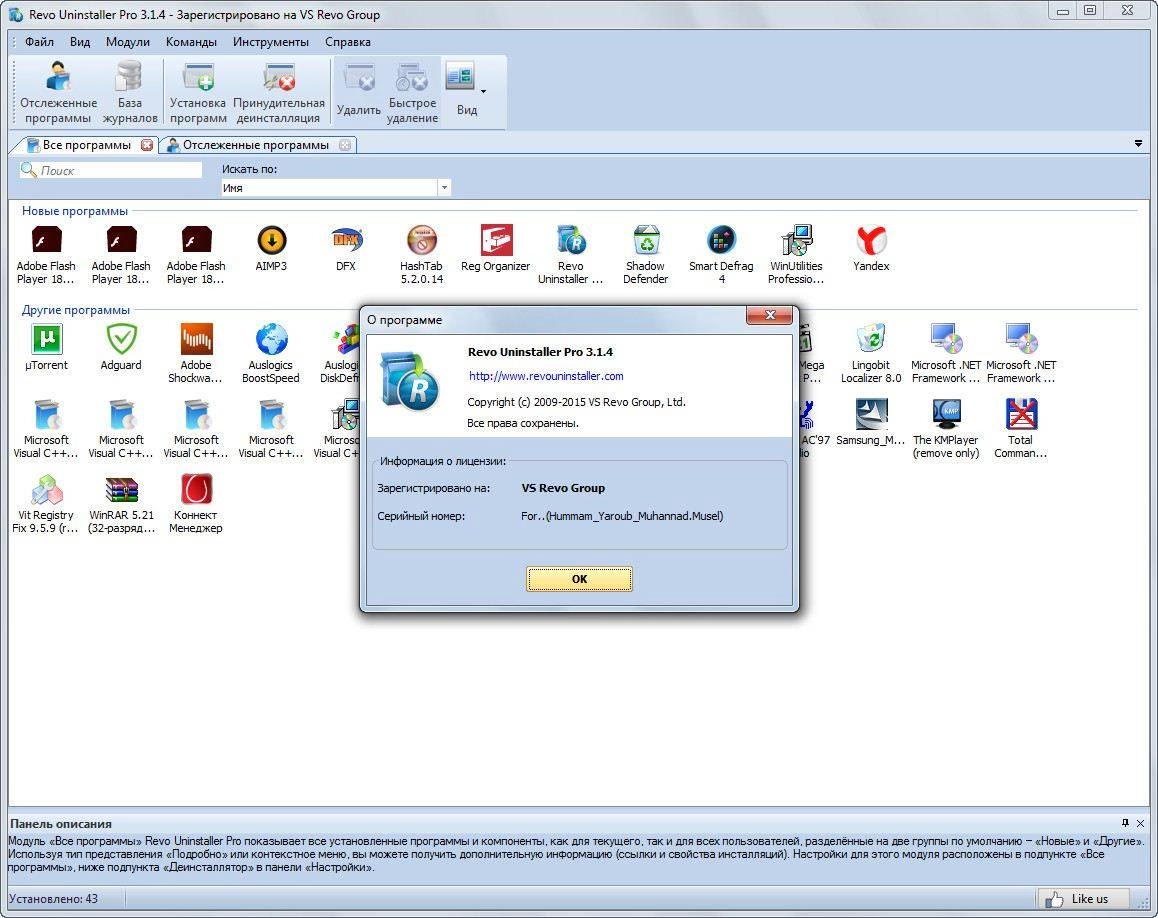Select the AIMP3 program icon

pyautogui.click(x=271, y=250)
